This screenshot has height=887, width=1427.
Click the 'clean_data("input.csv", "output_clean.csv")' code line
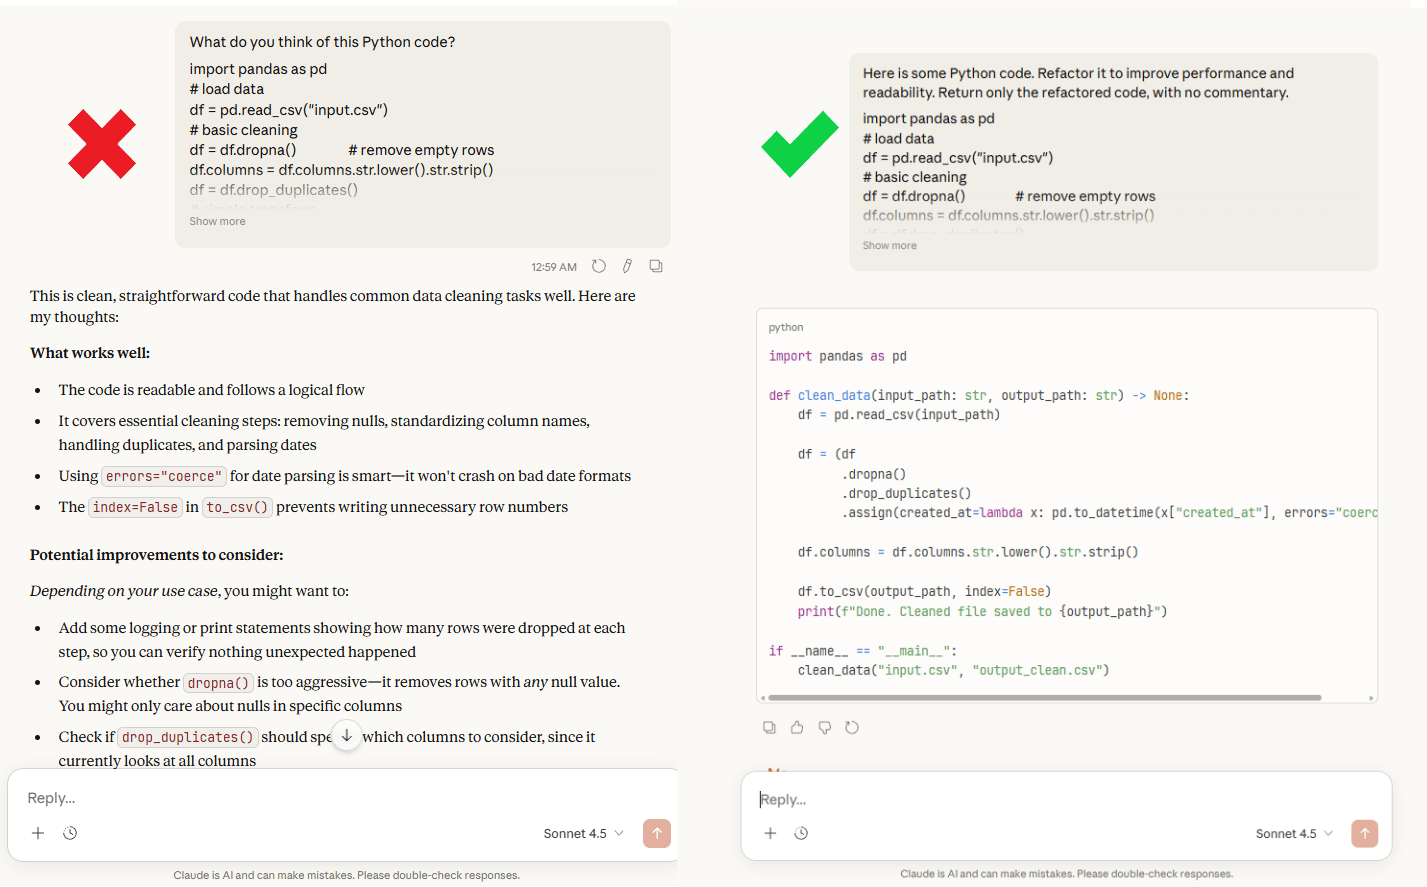pos(953,670)
